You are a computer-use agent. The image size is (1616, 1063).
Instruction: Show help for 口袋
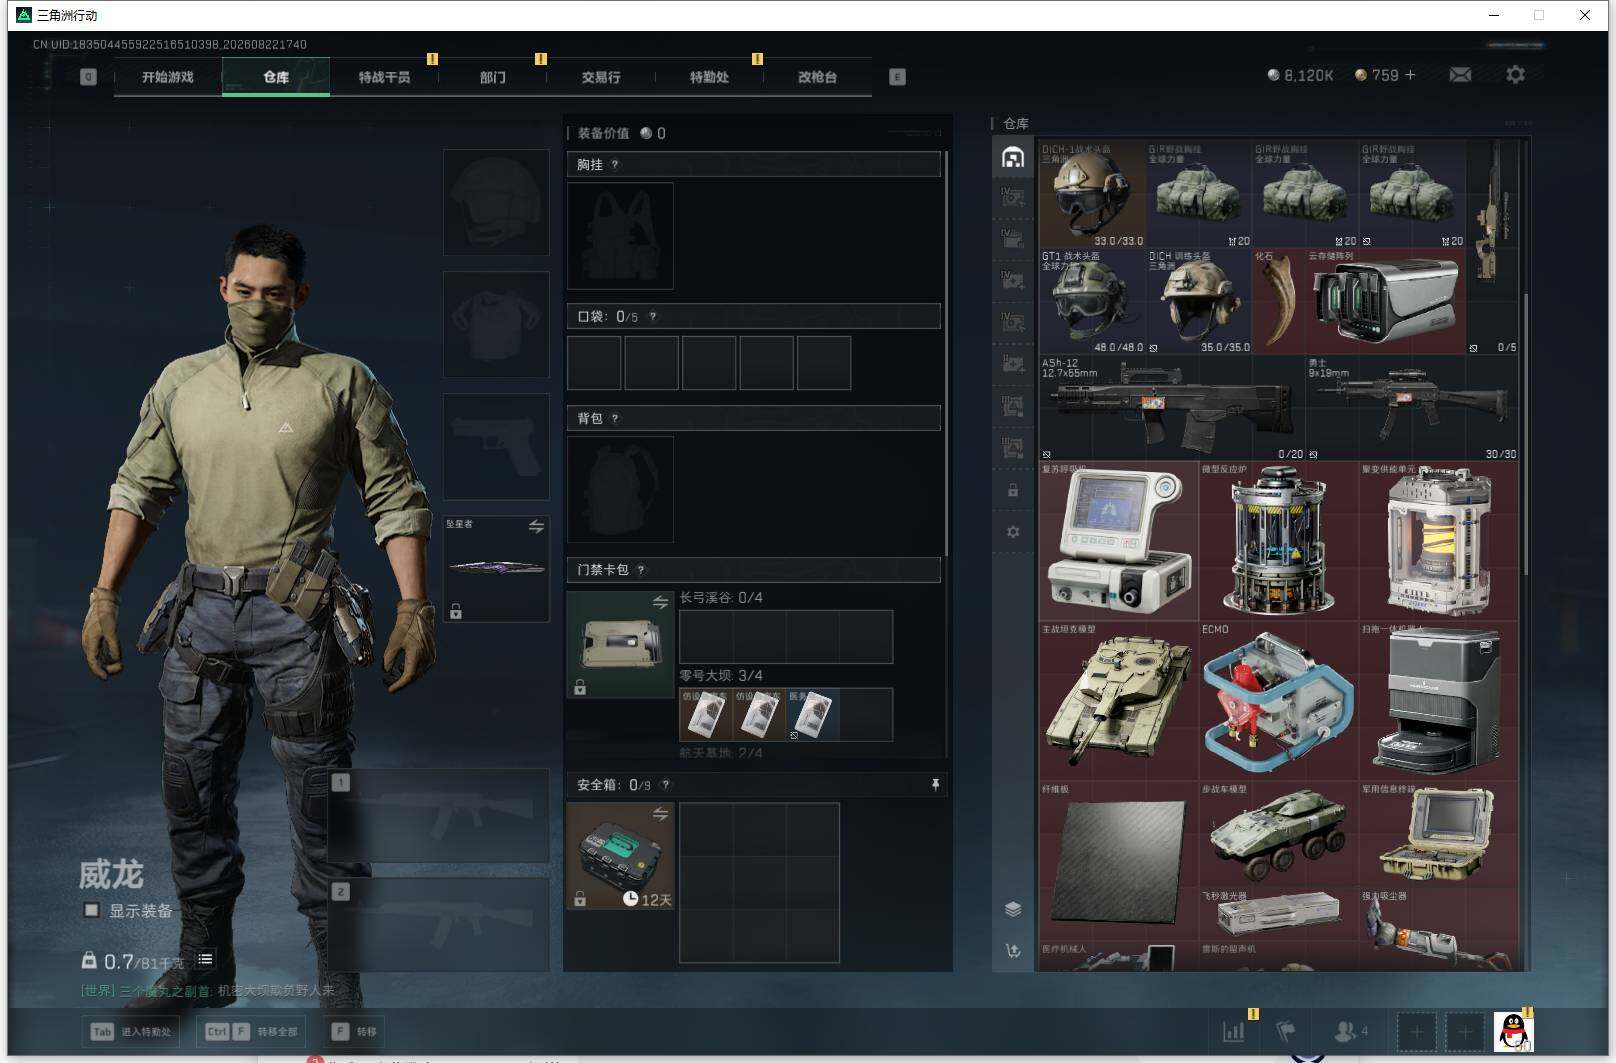pyautogui.click(x=653, y=317)
